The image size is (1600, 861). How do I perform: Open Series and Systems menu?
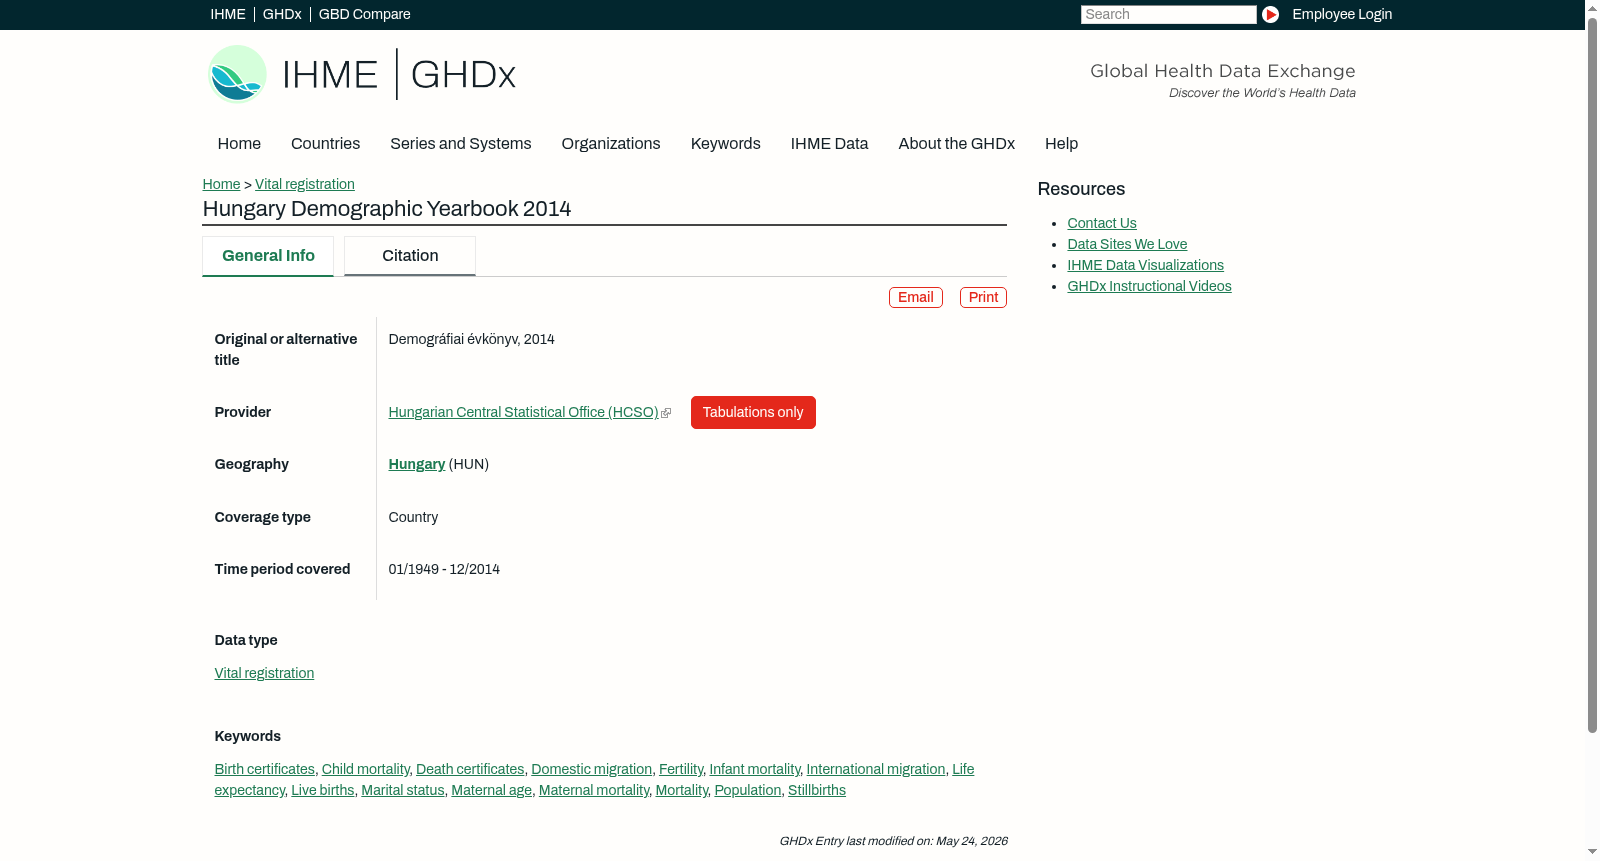coord(461,144)
